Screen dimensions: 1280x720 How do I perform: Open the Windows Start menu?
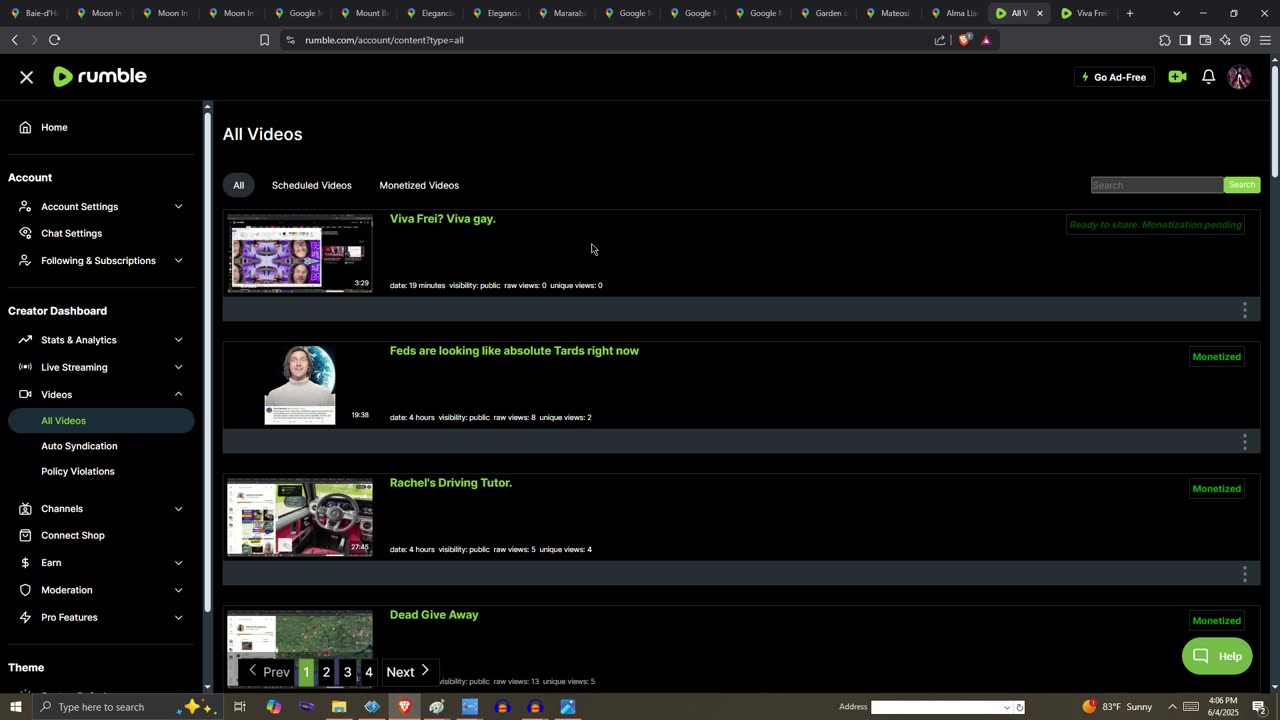(15, 707)
